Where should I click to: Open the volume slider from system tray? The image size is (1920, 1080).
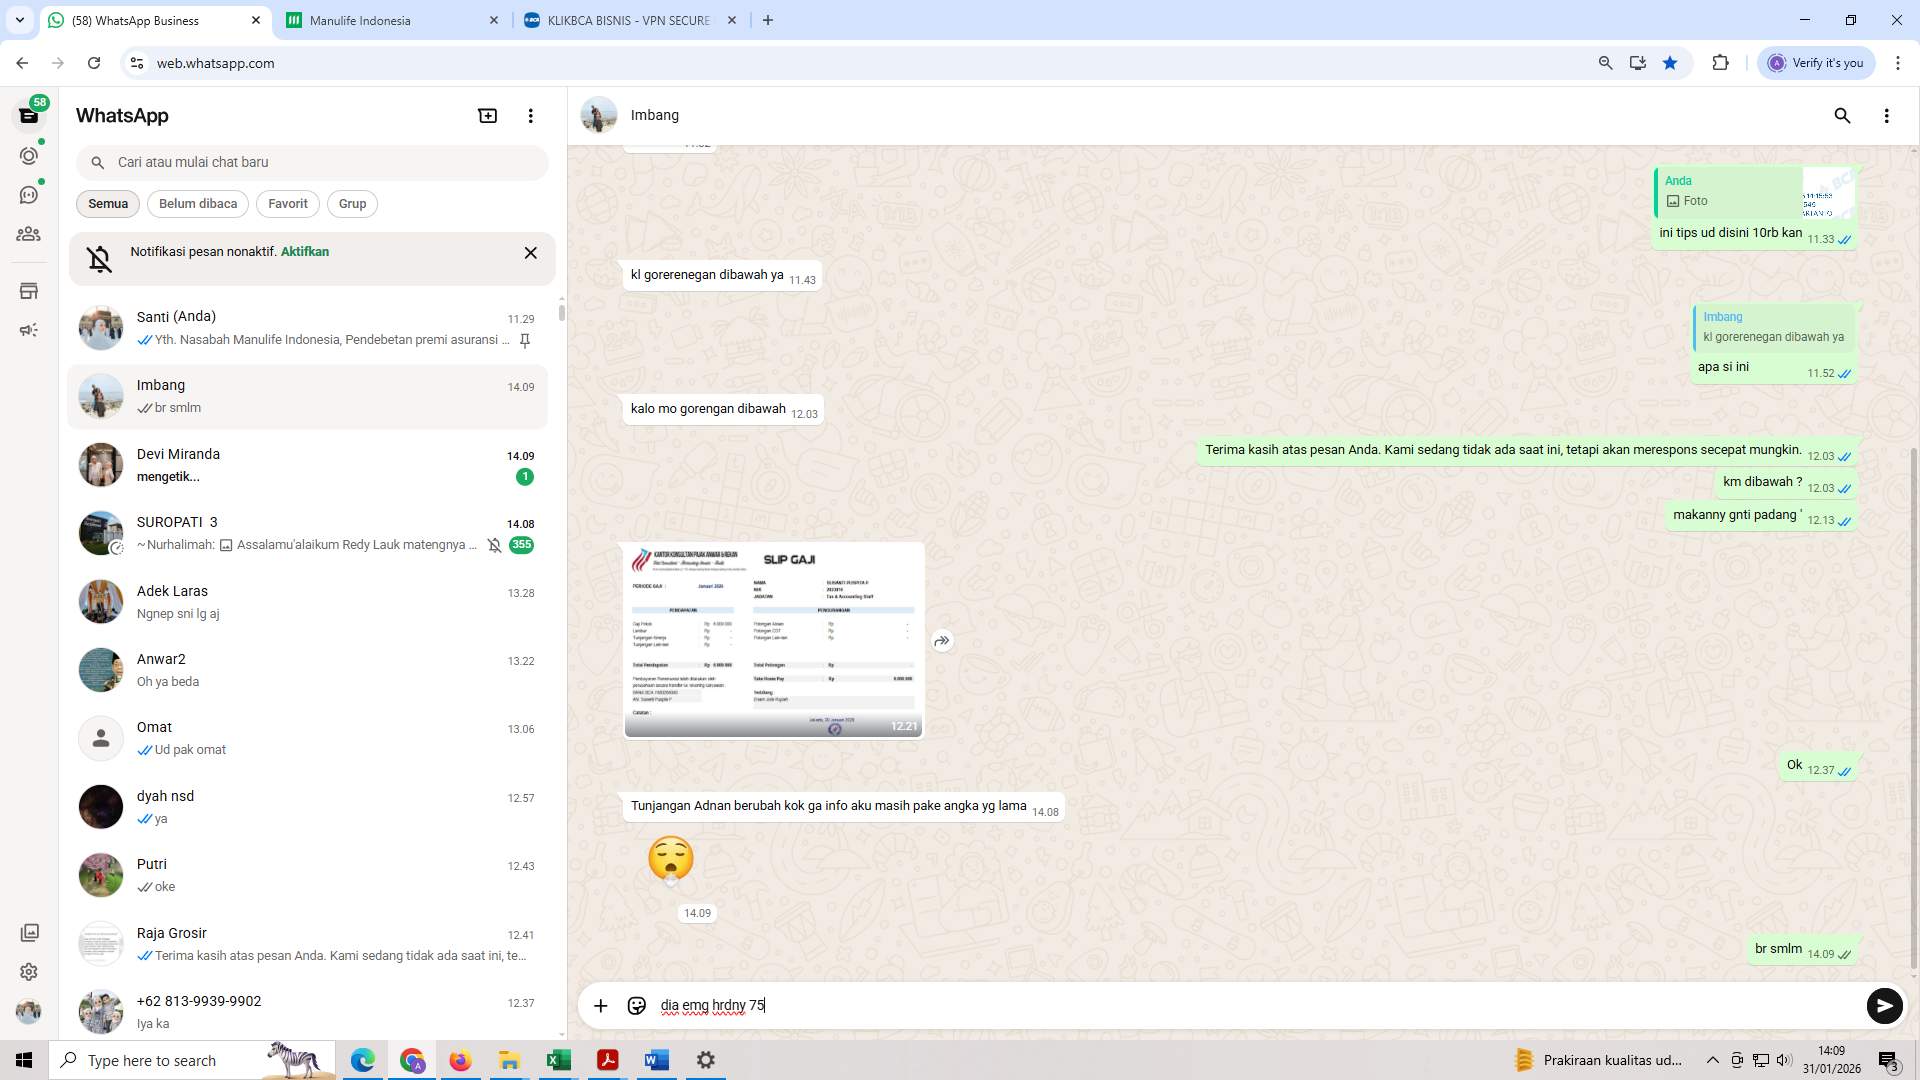pyautogui.click(x=1783, y=1060)
